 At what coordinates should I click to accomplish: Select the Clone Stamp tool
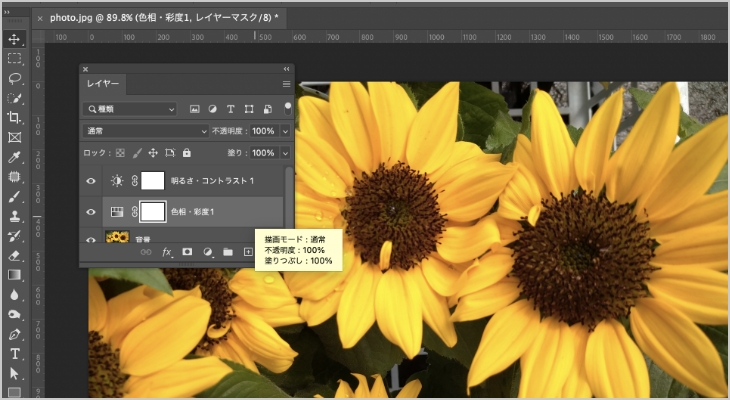pos(14,216)
